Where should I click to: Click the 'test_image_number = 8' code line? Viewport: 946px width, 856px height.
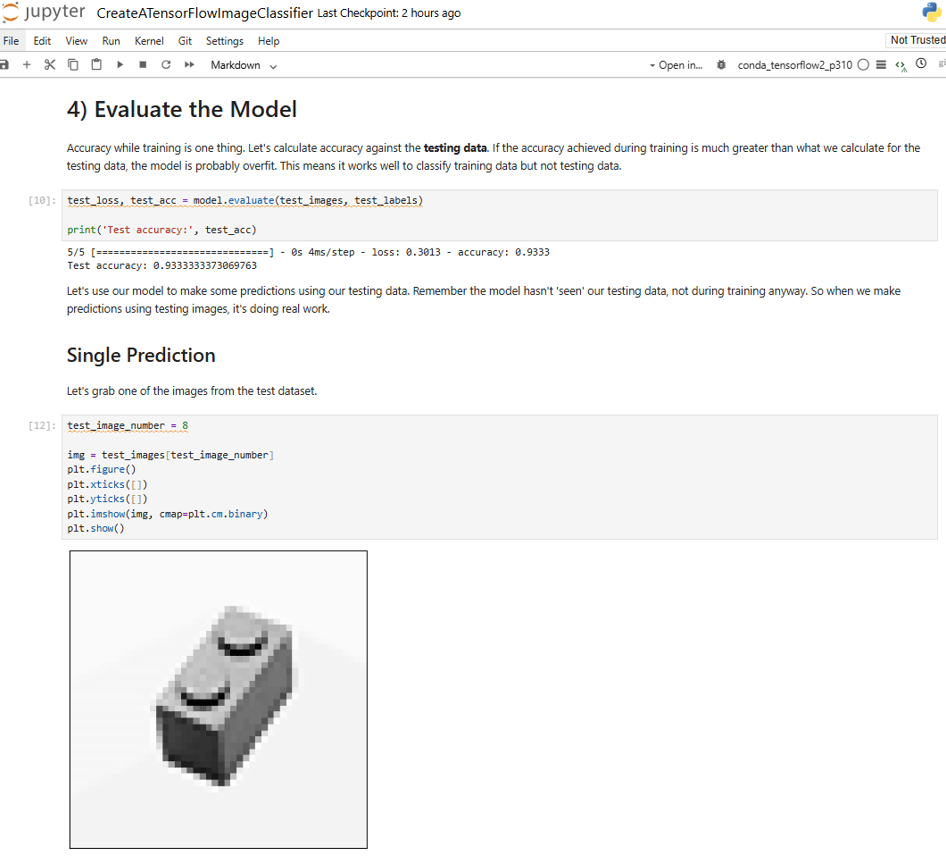pyautogui.click(x=128, y=426)
